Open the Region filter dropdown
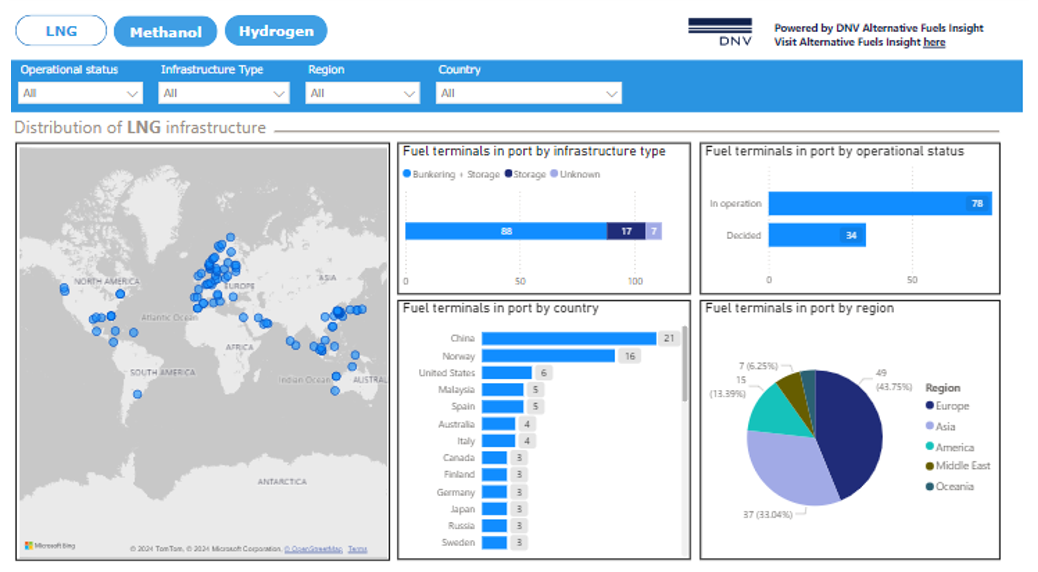 [x=362, y=93]
